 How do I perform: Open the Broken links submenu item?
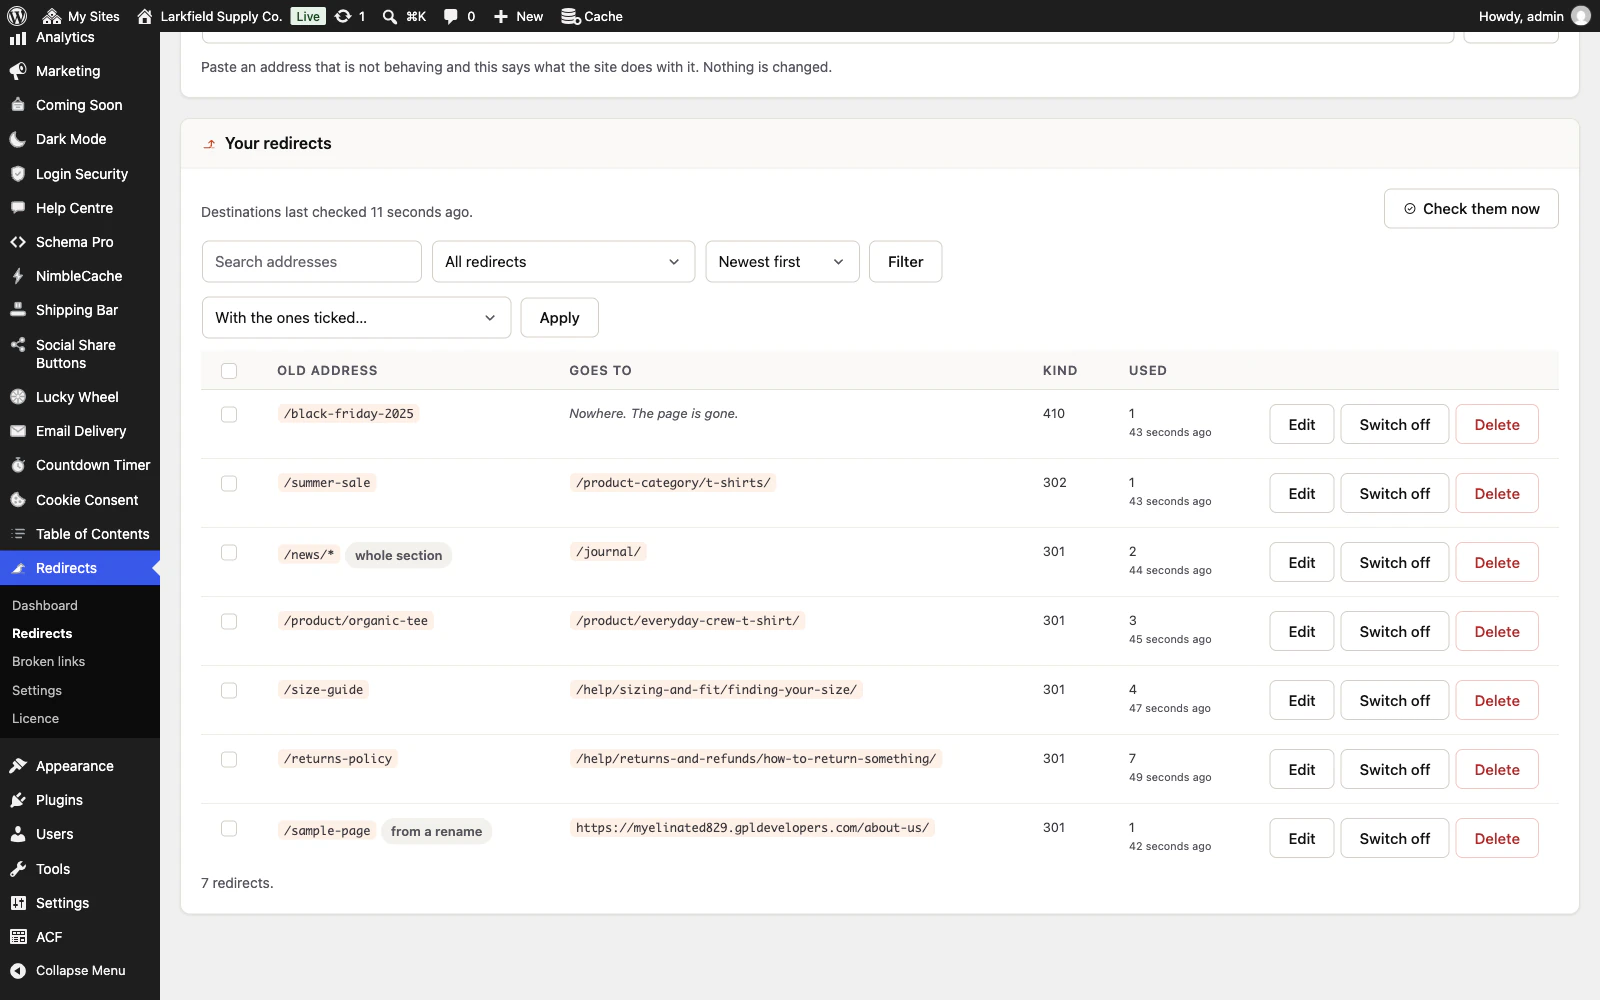[x=48, y=662]
